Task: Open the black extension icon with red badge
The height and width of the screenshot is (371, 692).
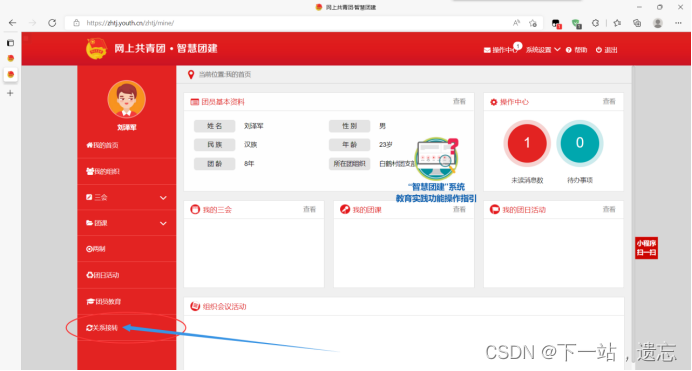Action: pyautogui.click(x=556, y=23)
